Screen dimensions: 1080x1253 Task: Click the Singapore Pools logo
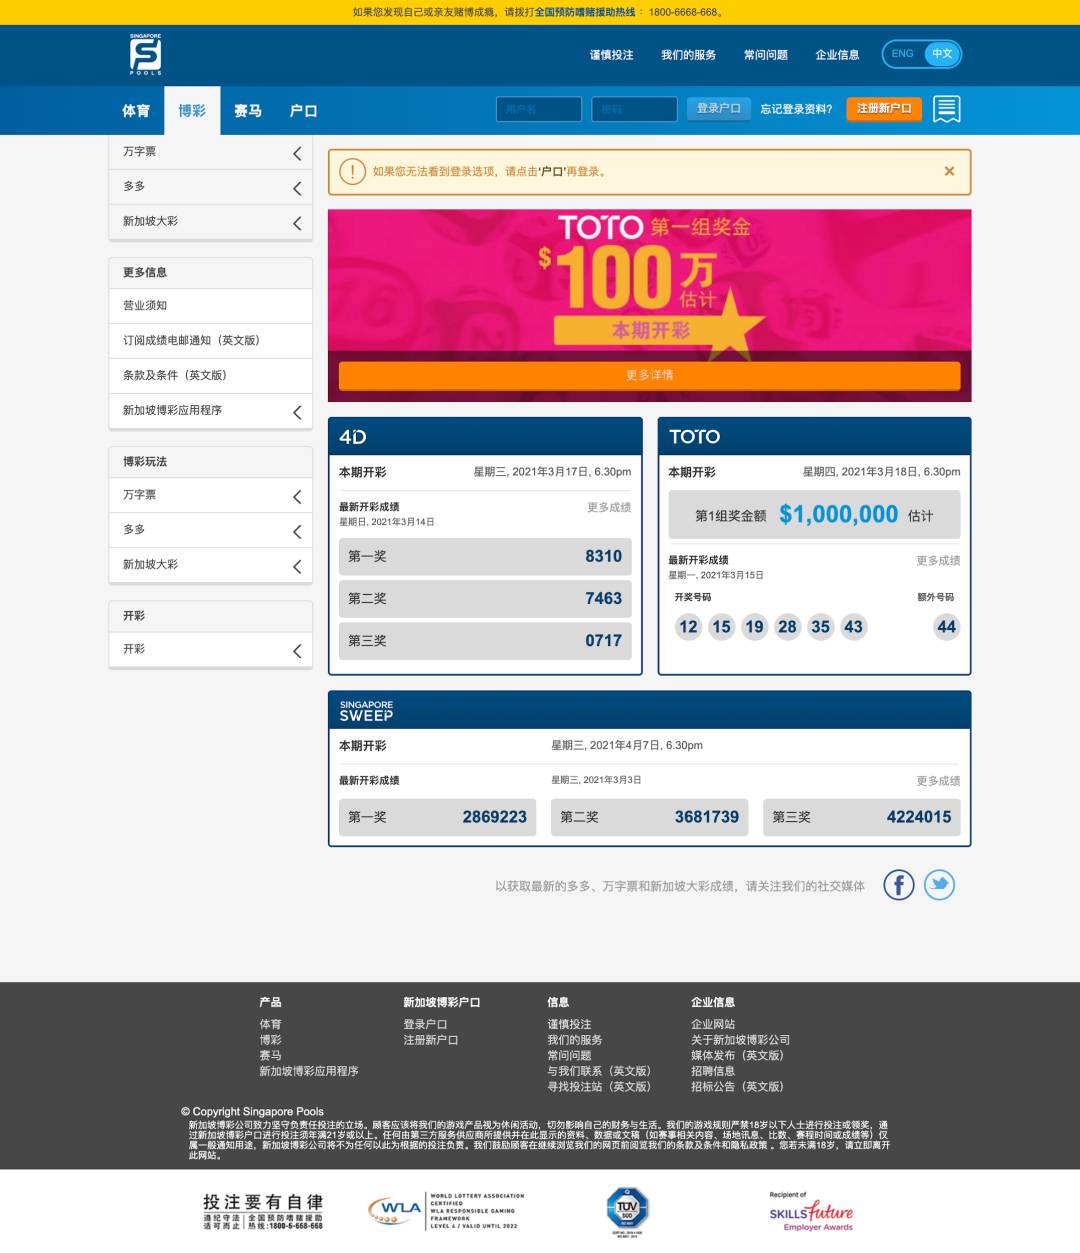pyautogui.click(x=145, y=54)
